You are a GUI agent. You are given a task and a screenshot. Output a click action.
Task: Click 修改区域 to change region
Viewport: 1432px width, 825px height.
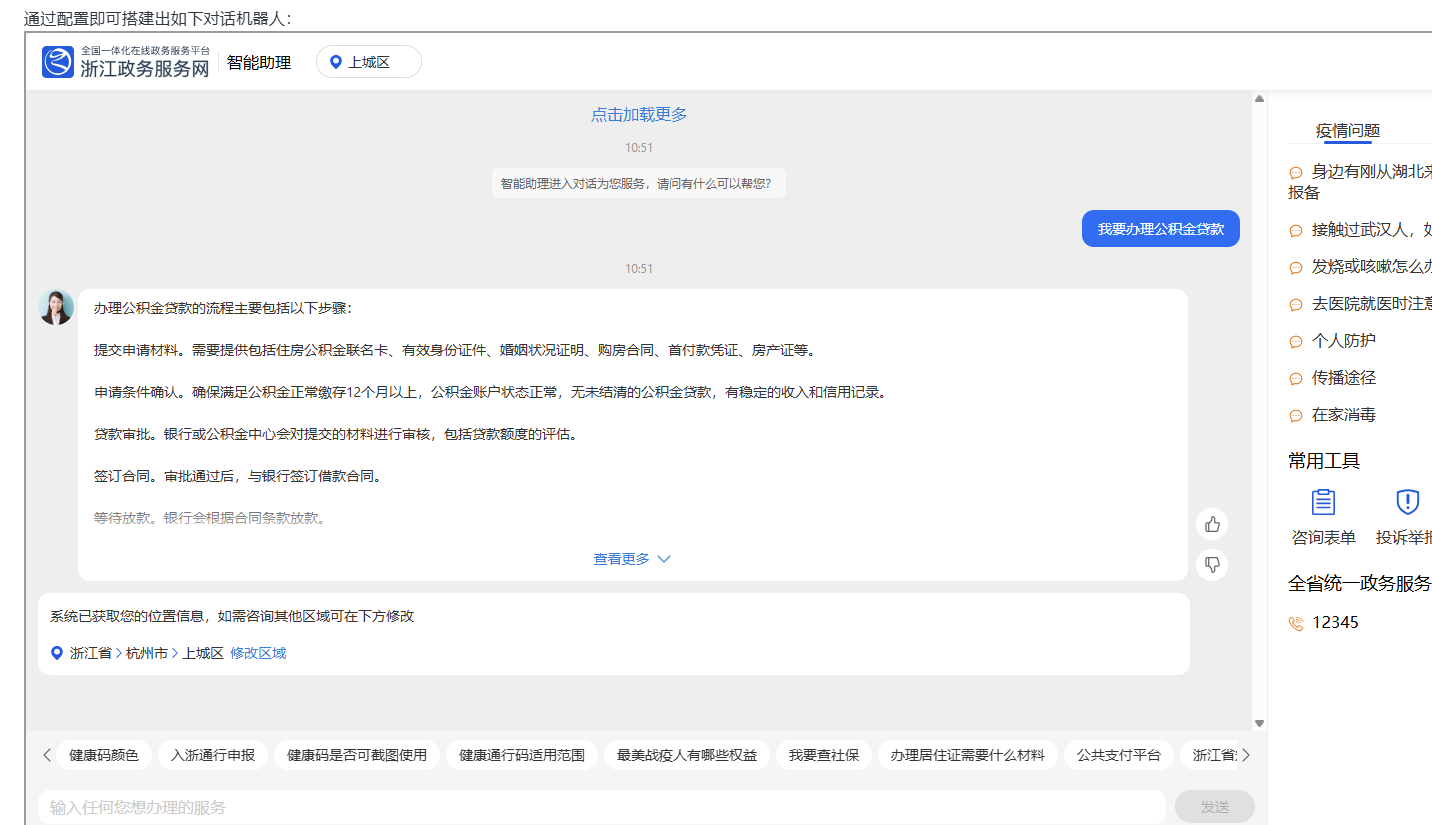coord(258,653)
